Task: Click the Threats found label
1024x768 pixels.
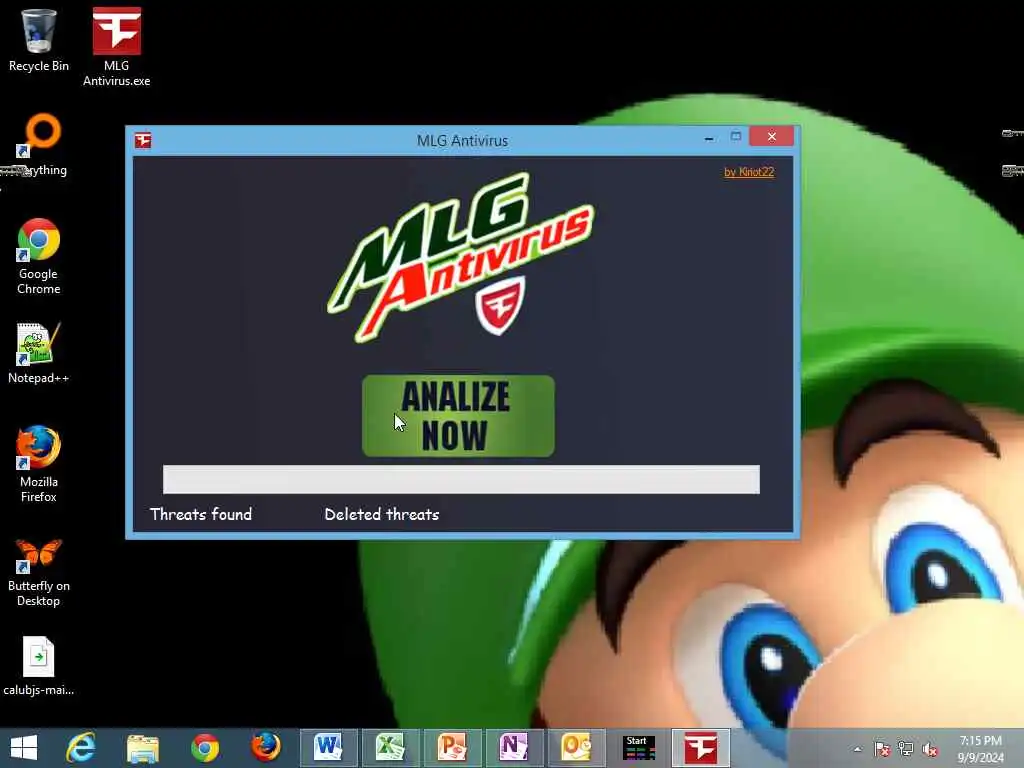Action: pyautogui.click(x=200, y=514)
